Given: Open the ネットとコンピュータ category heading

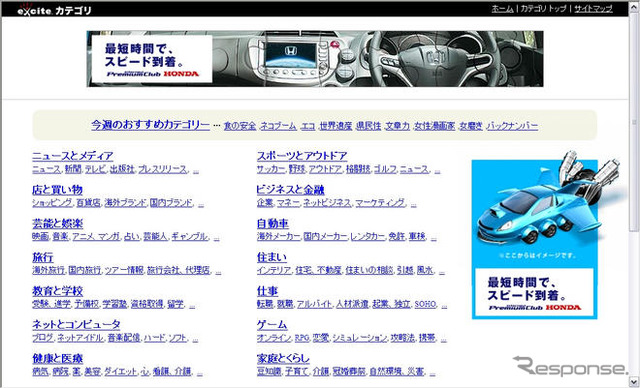Looking at the screenshot, I should pyautogui.click(x=76, y=325).
